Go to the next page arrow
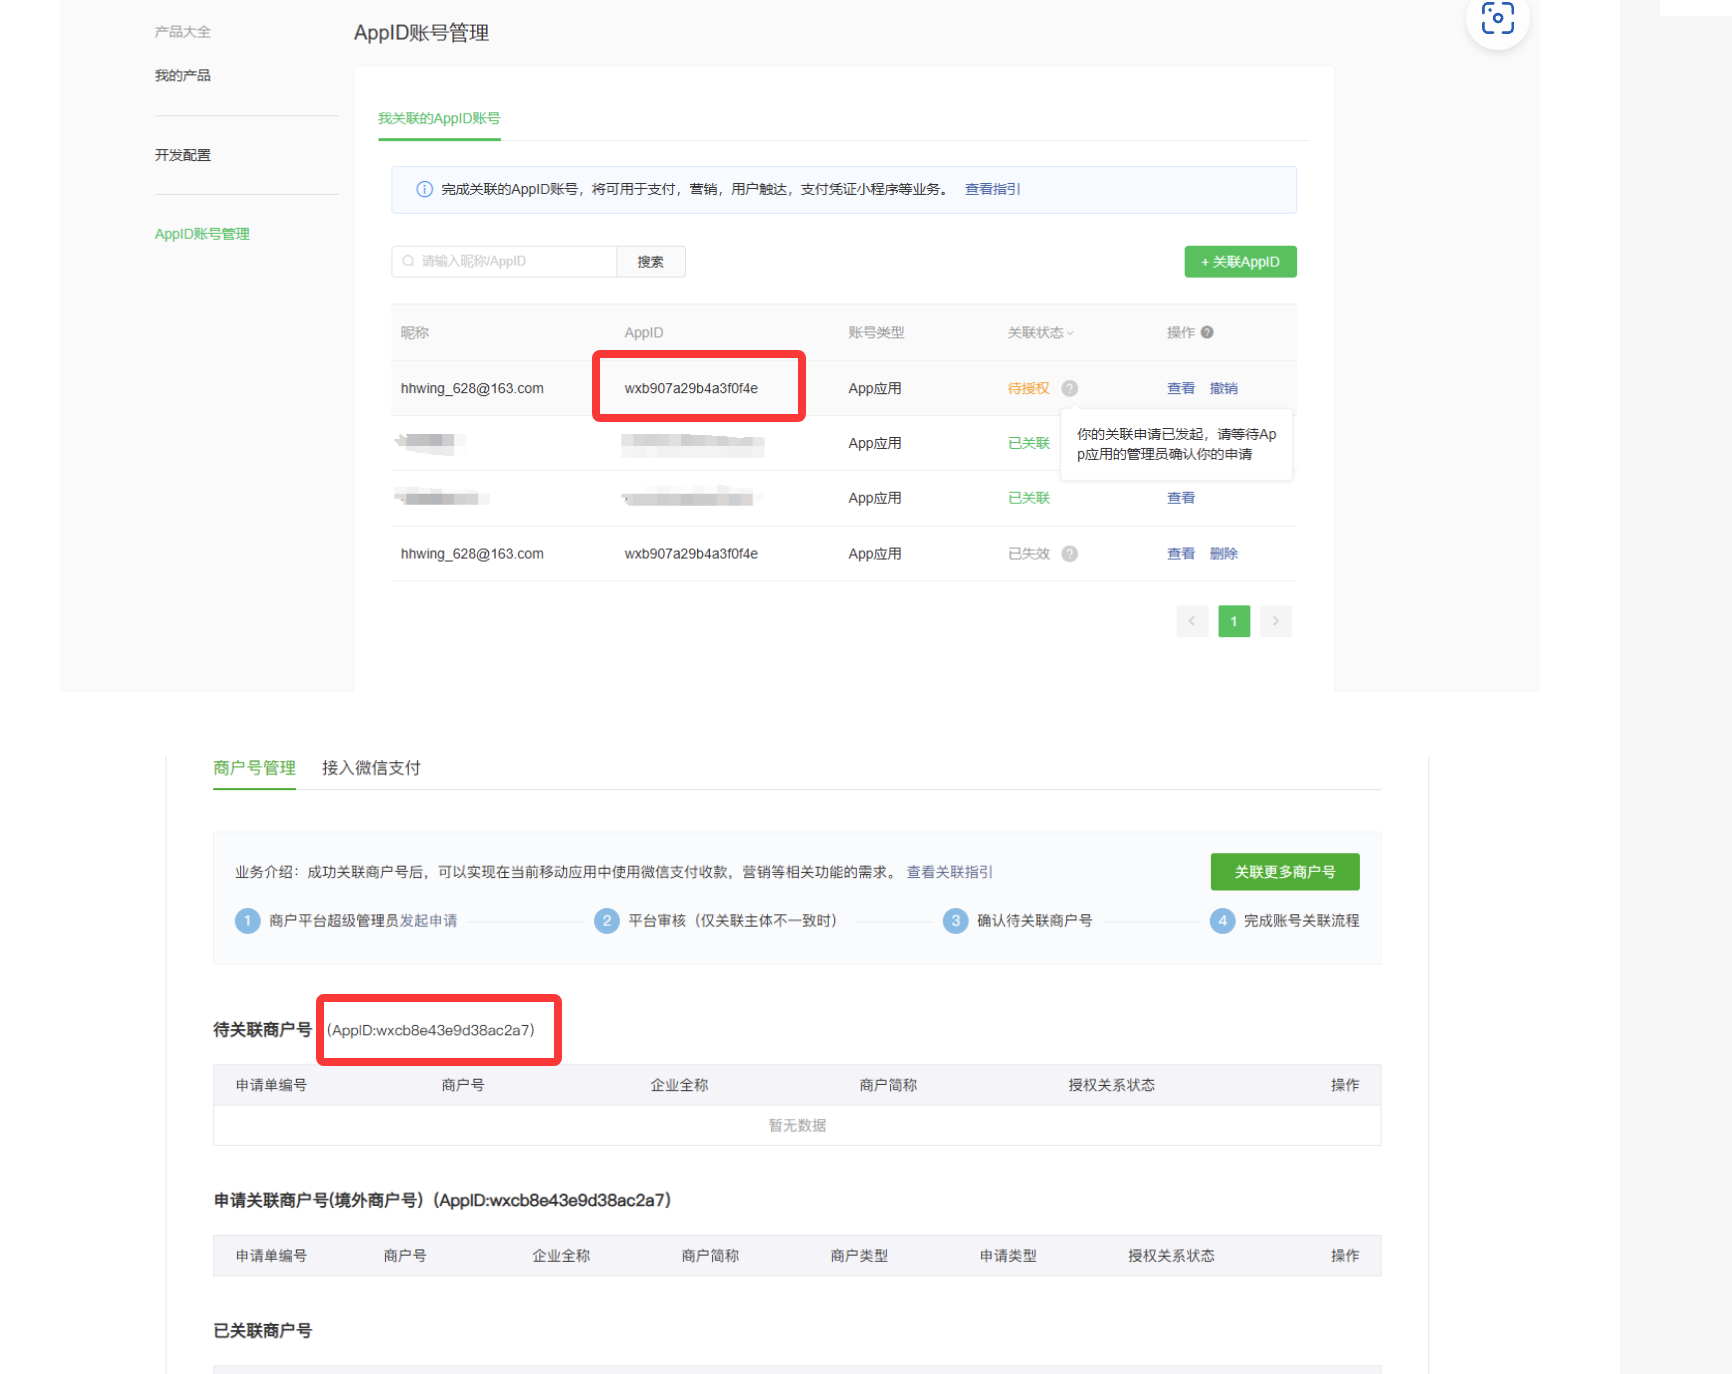The height and width of the screenshot is (1374, 1732). click(x=1276, y=621)
